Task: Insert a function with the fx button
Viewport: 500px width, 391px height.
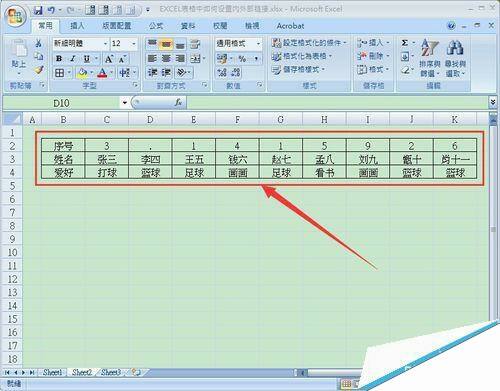Action: 178,103
